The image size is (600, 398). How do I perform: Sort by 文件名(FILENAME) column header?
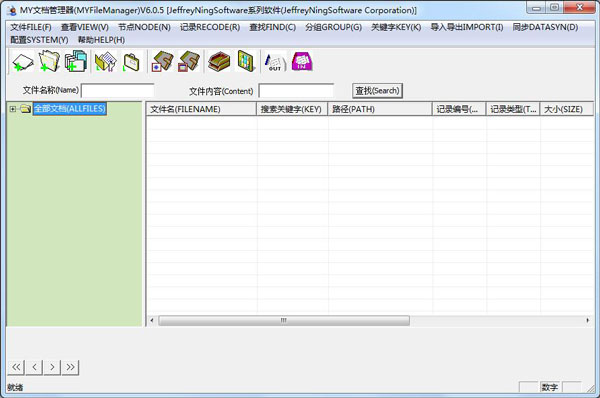click(201, 109)
